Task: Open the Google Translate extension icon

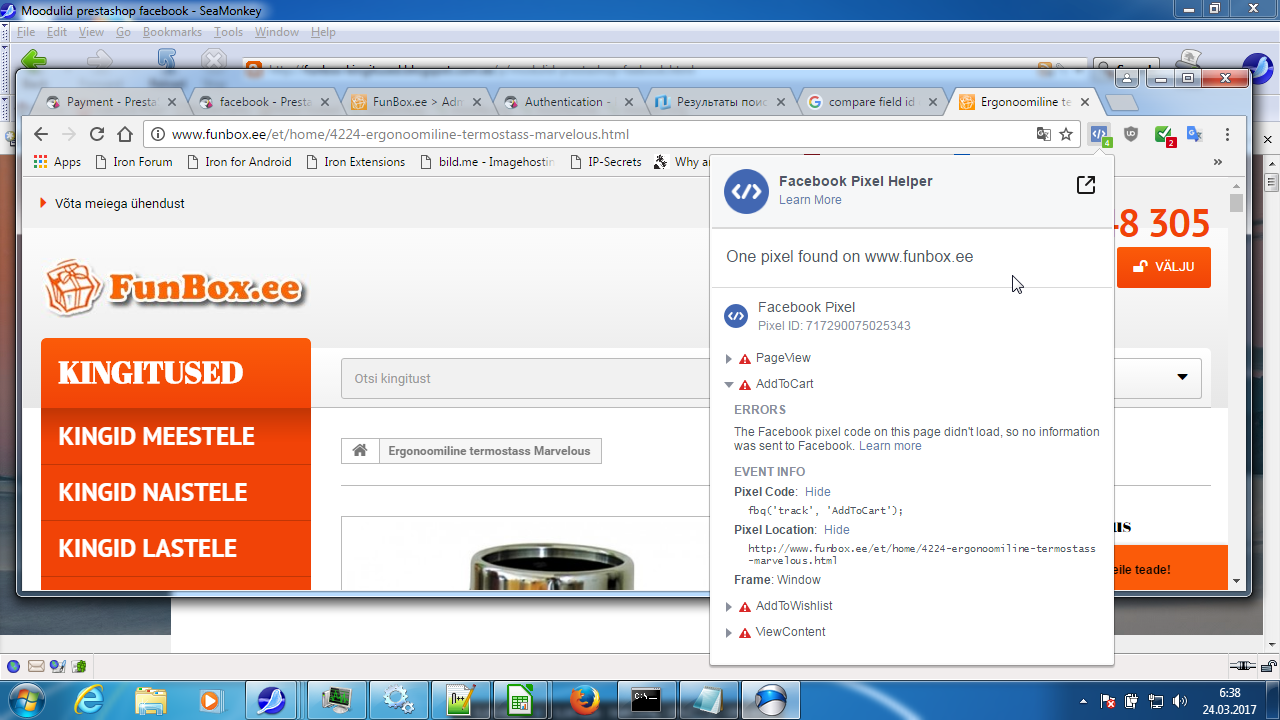Action: coord(1194,134)
